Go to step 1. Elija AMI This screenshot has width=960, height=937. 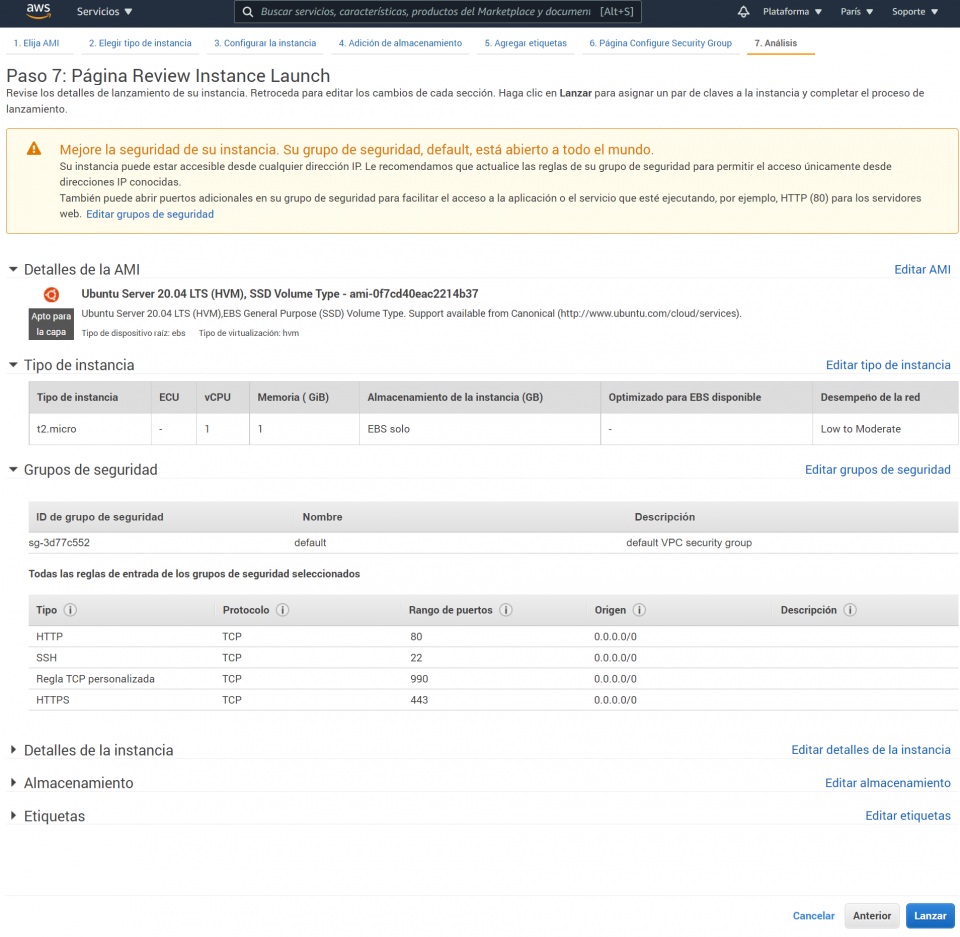point(37,43)
